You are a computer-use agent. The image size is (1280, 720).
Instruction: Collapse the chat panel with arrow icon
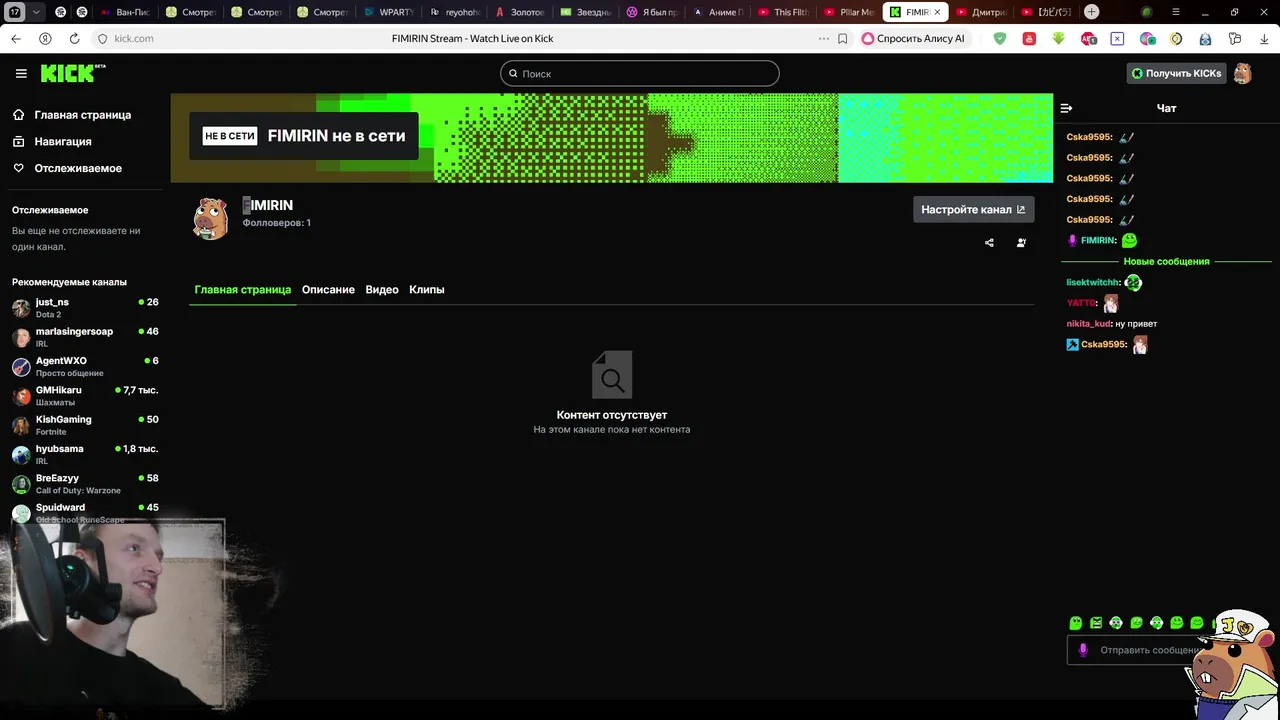tap(1066, 108)
